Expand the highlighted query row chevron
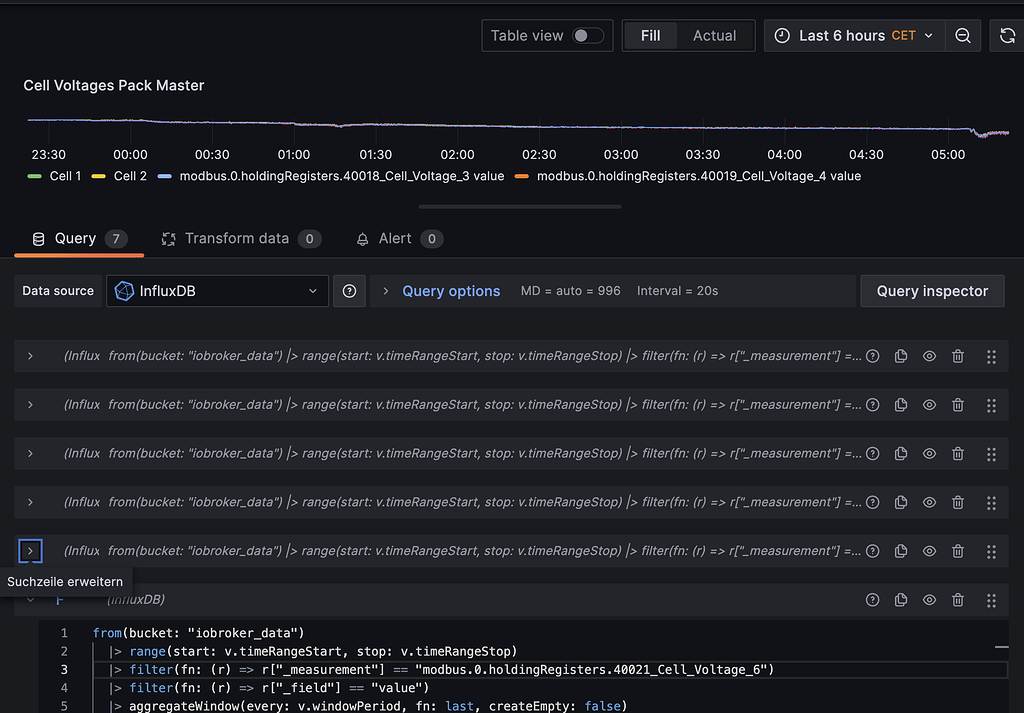 click(x=30, y=551)
